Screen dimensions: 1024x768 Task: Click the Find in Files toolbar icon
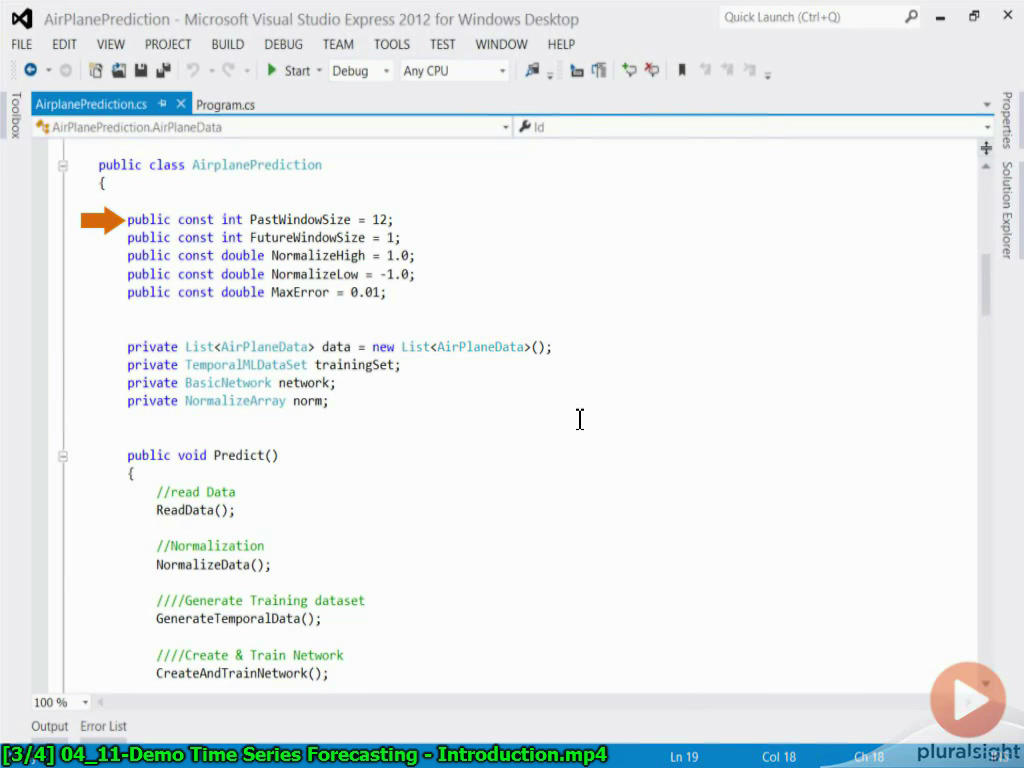click(532, 70)
